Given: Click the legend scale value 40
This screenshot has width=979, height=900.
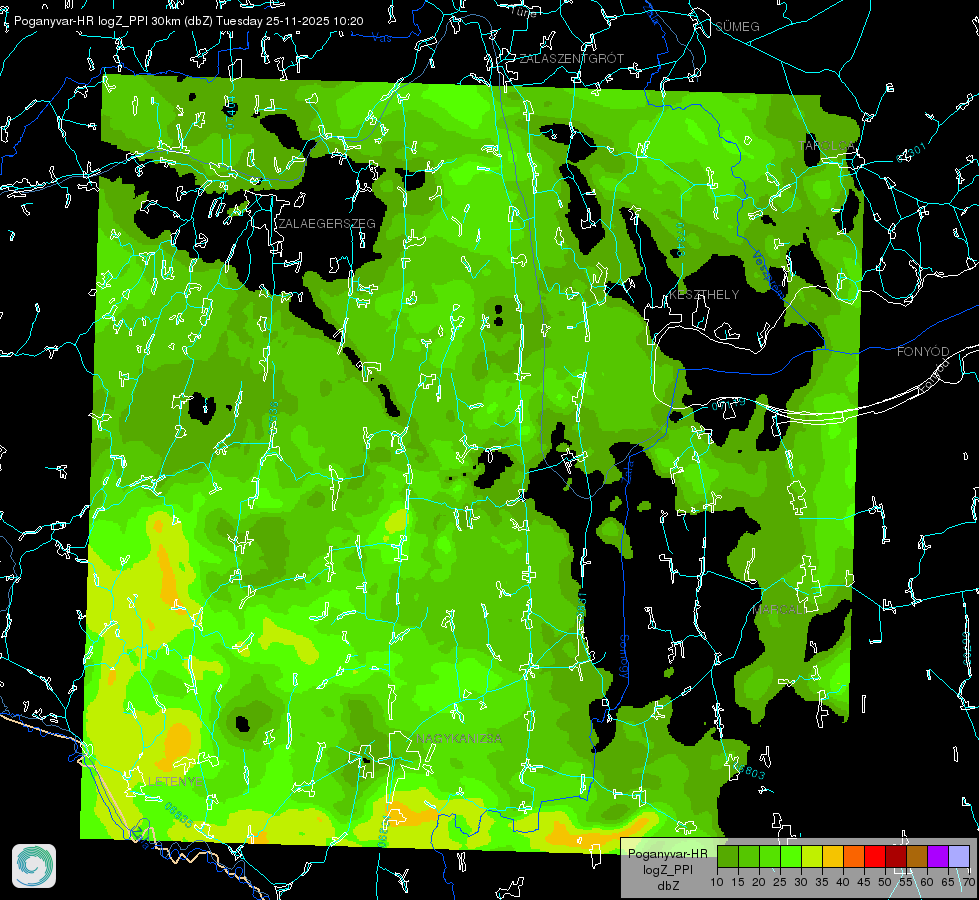Looking at the screenshot, I should tap(843, 882).
